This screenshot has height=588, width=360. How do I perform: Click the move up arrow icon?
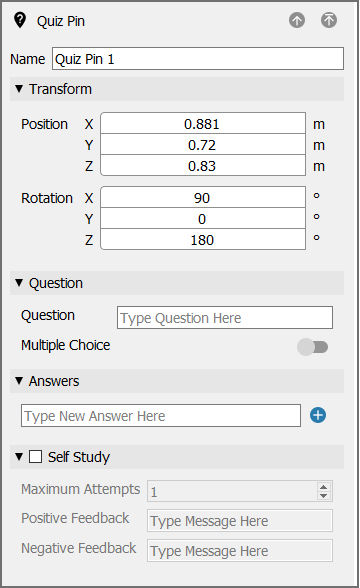(297, 20)
